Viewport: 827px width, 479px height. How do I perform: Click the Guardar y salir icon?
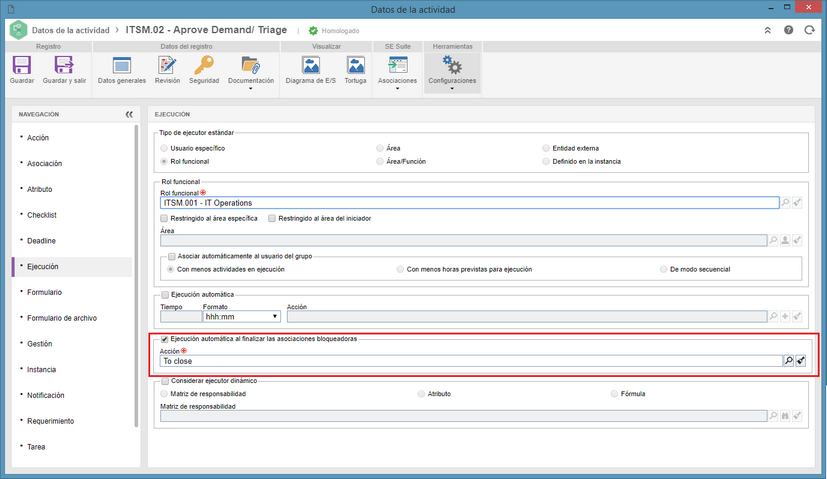click(x=64, y=65)
